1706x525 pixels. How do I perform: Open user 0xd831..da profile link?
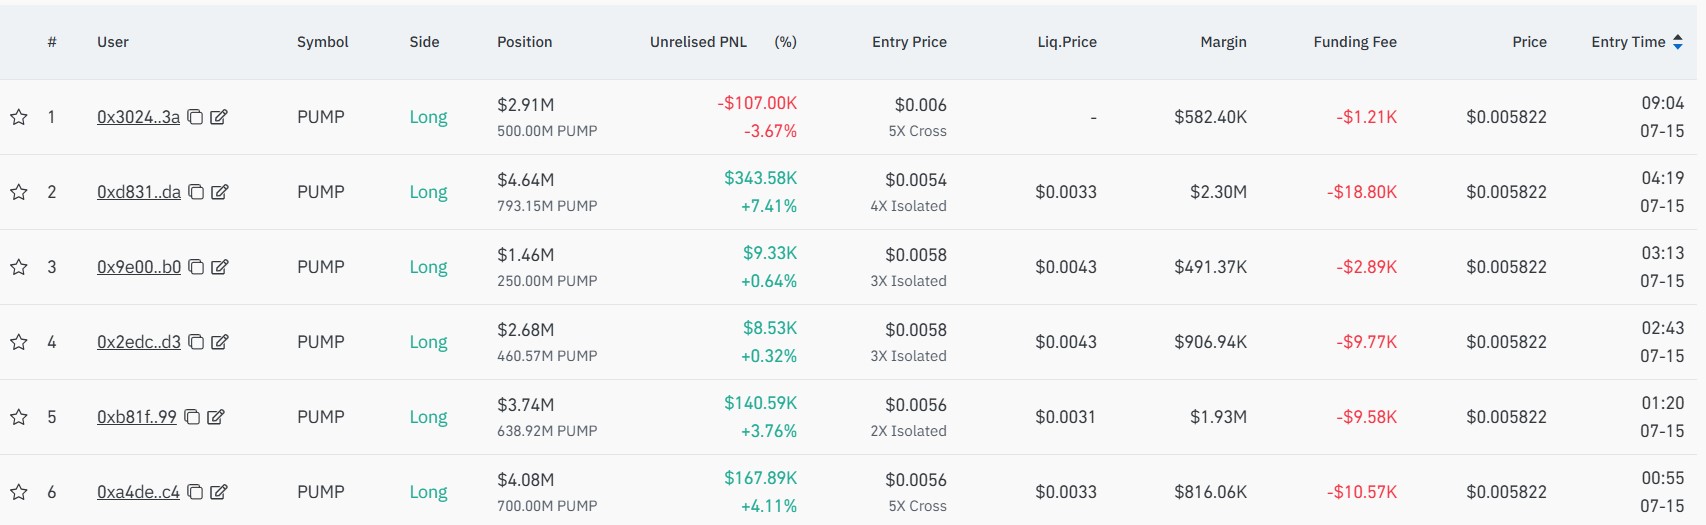pos(139,192)
